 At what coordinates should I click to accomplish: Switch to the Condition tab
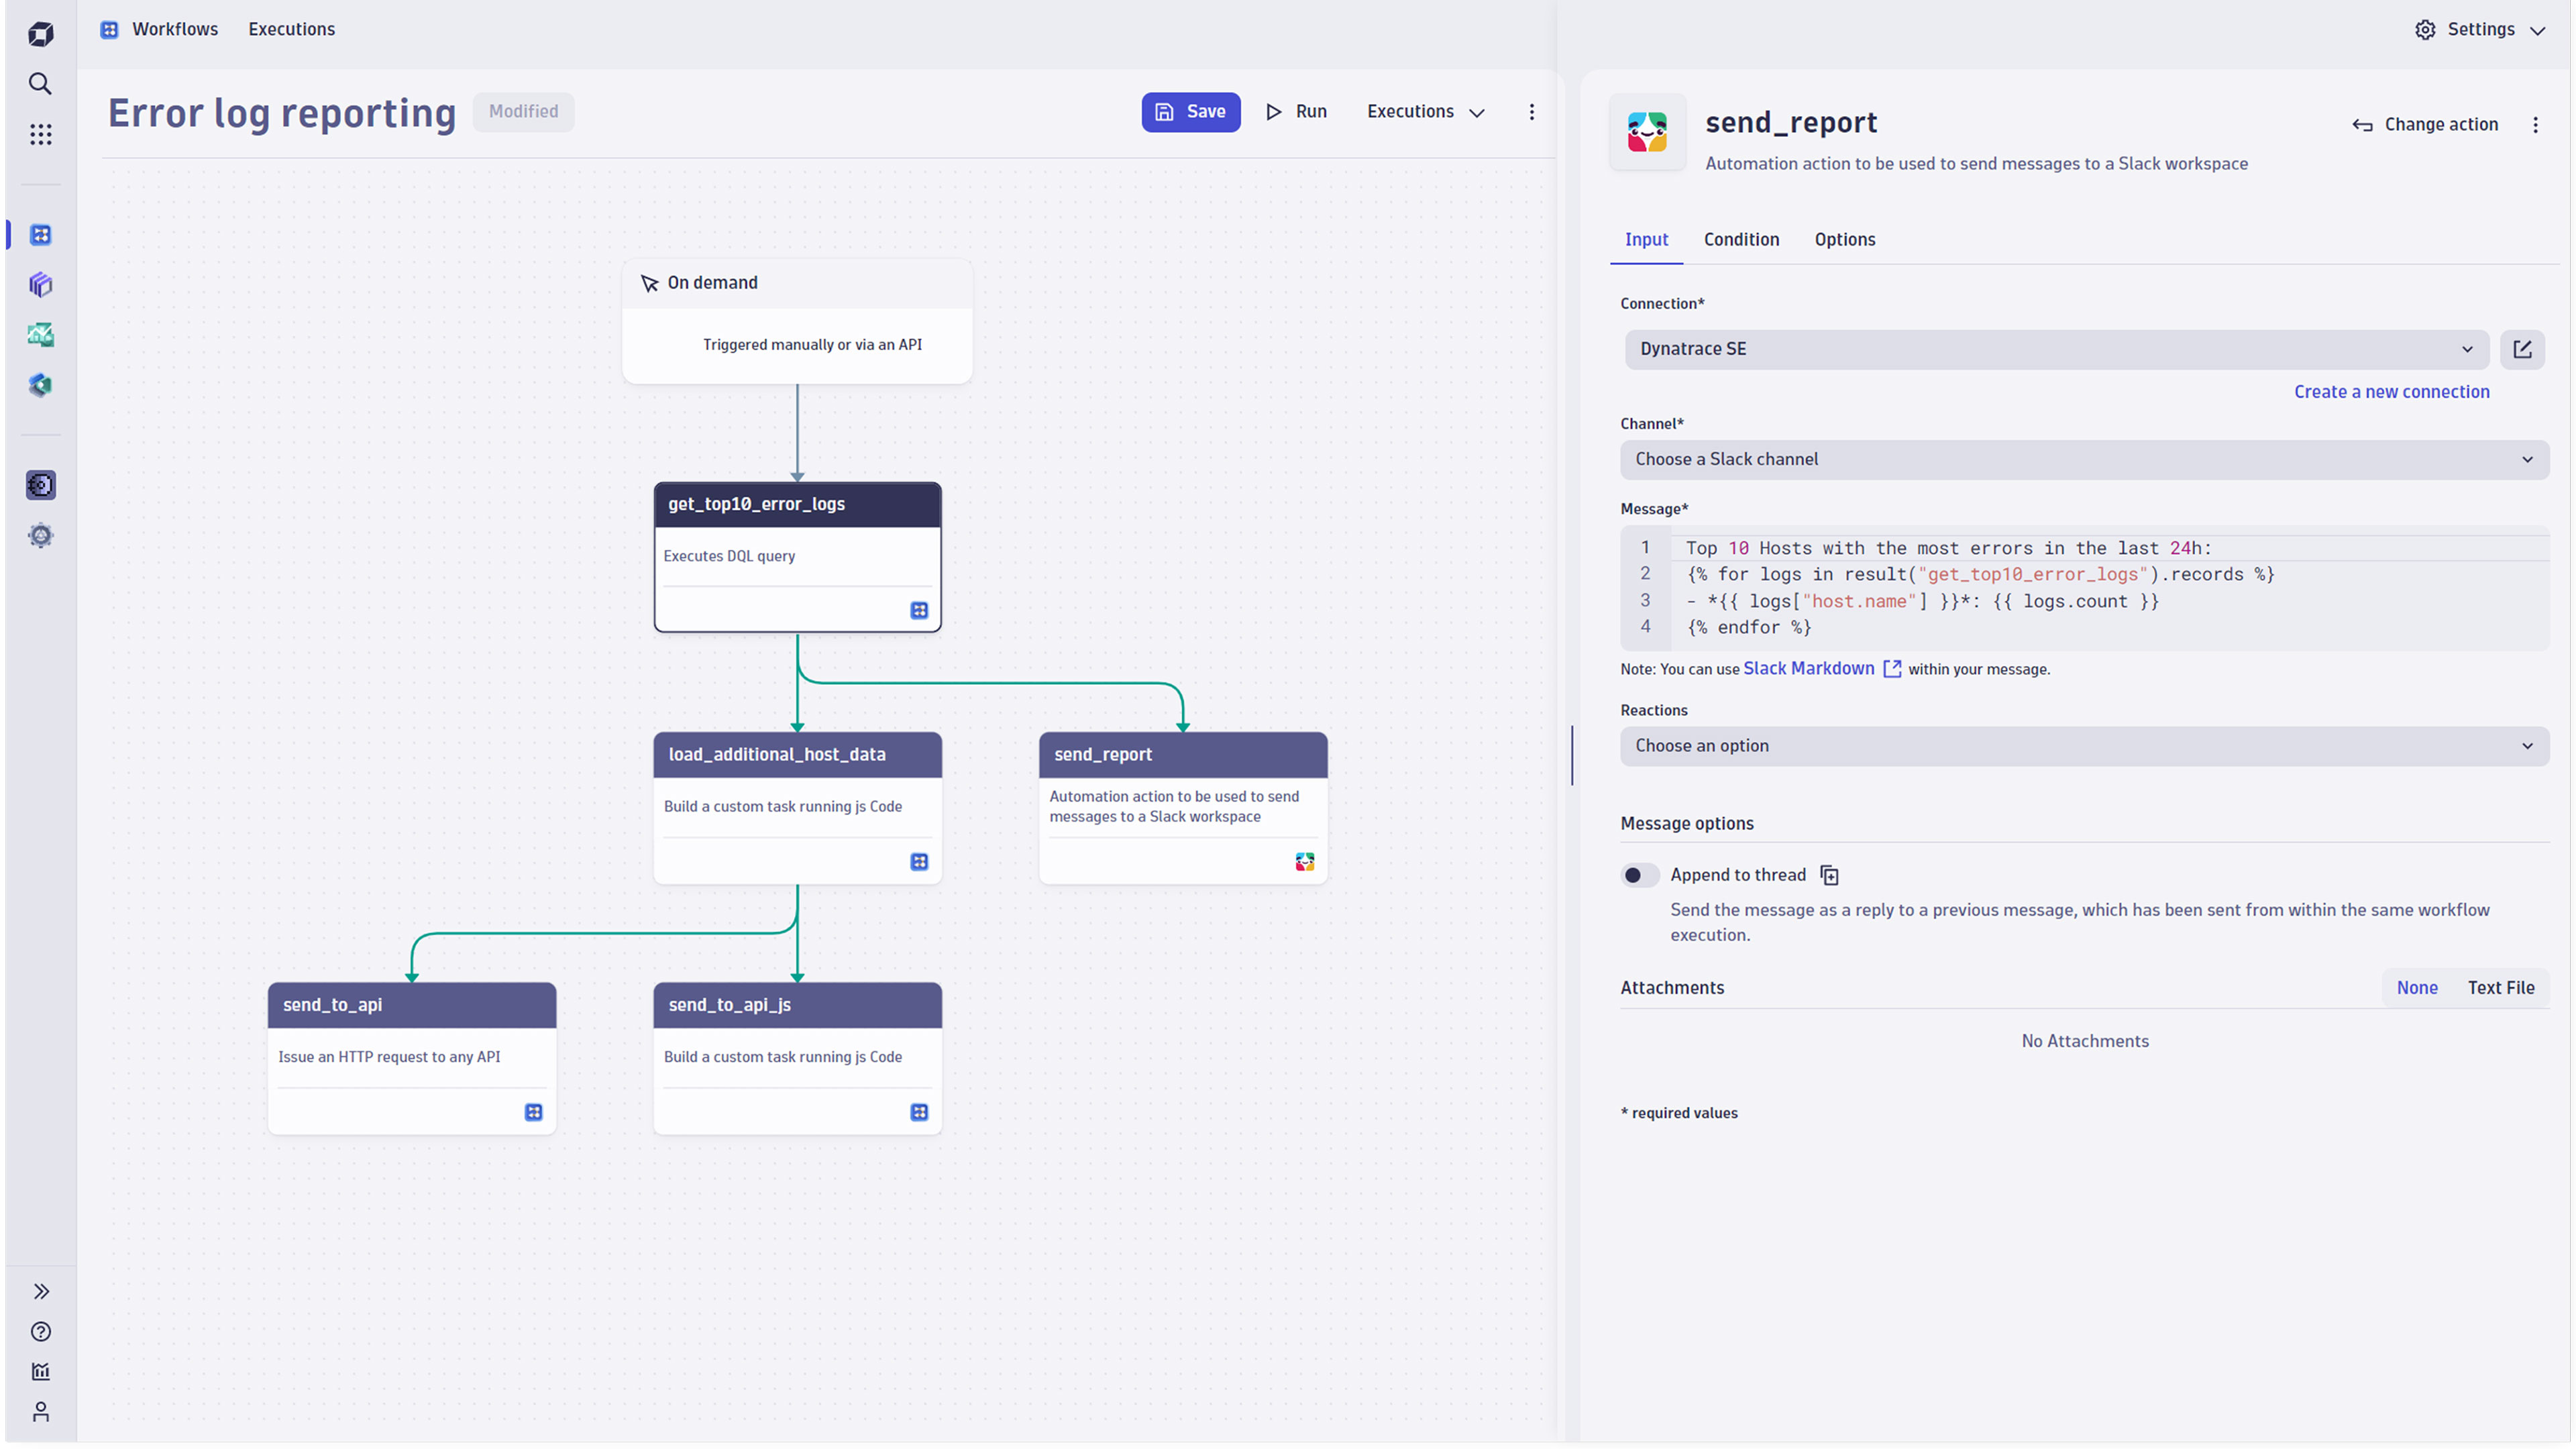pos(1741,239)
